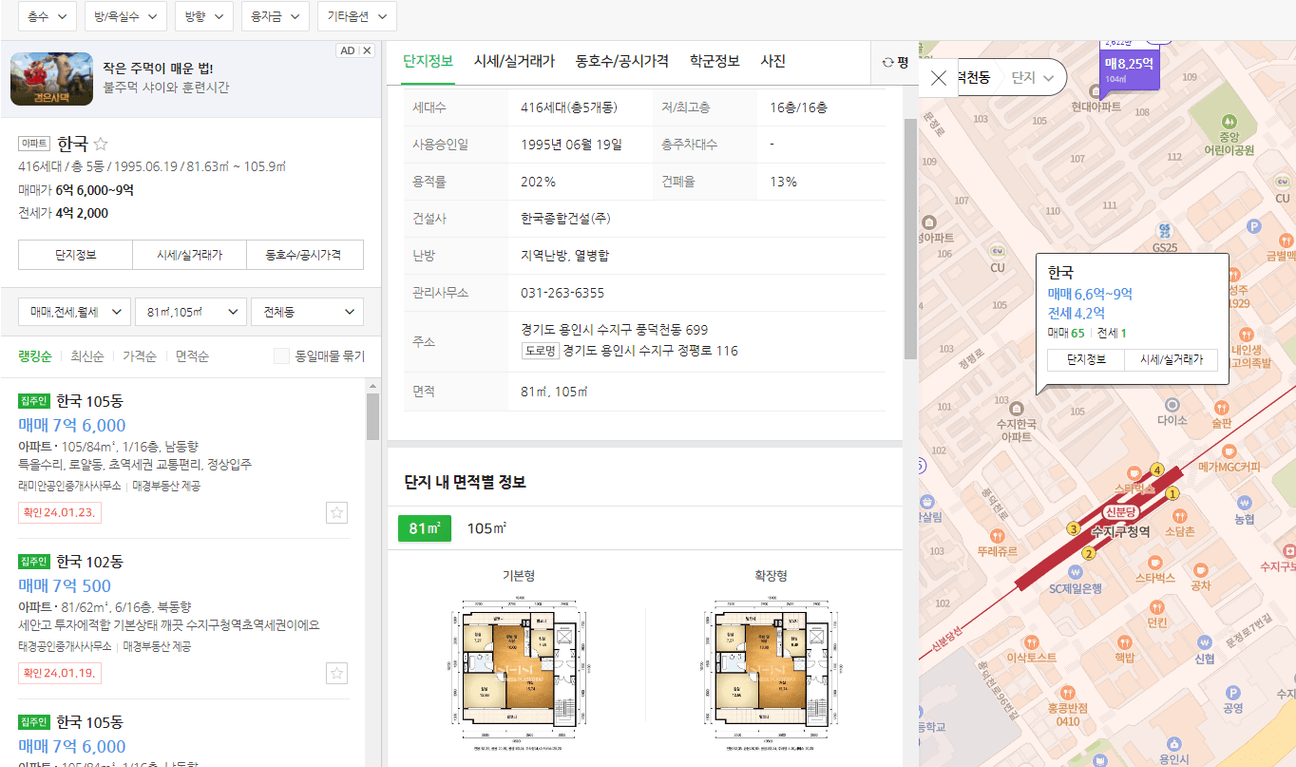Open the 매매,전세,월세 type dropdown
The height and width of the screenshot is (767, 1296).
pyautogui.click(x=74, y=312)
